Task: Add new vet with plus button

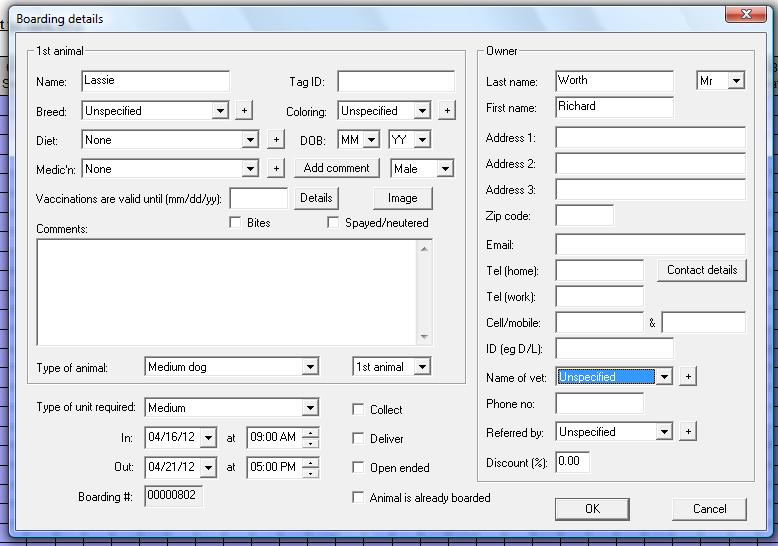Action: (x=688, y=377)
